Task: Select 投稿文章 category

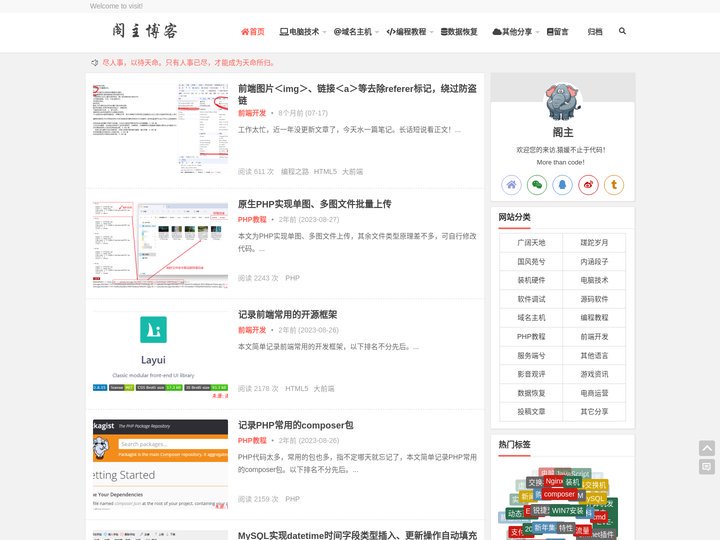Action: [531, 412]
